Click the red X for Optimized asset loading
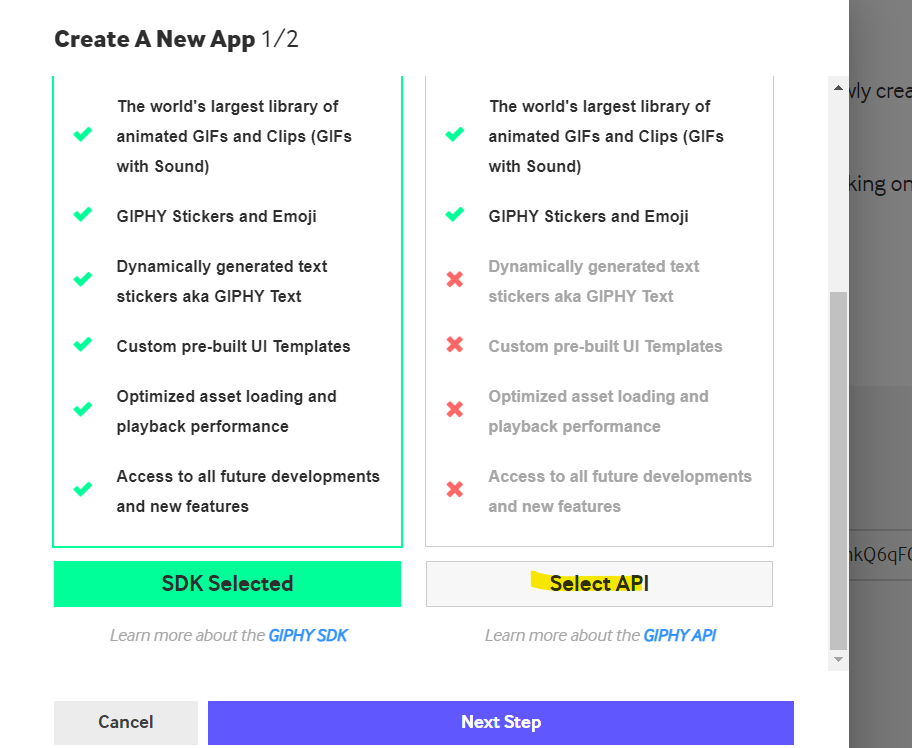Image resolution: width=912 pixels, height=748 pixels. [x=454, y=409]
